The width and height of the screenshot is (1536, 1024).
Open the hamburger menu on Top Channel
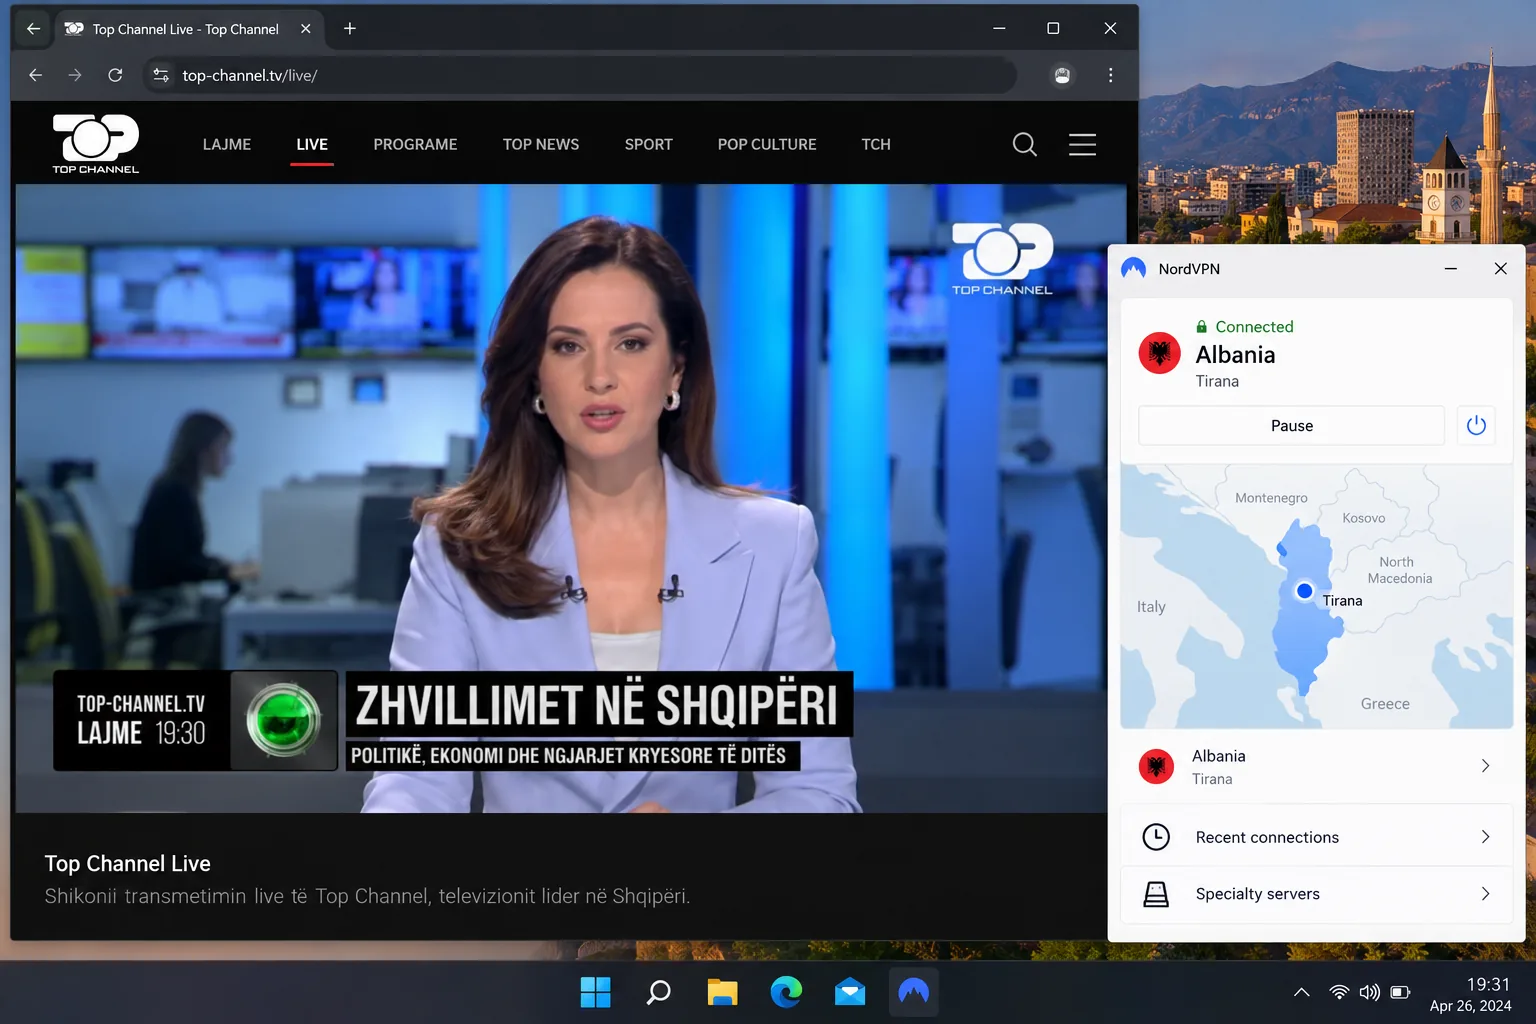[1082, 145]
